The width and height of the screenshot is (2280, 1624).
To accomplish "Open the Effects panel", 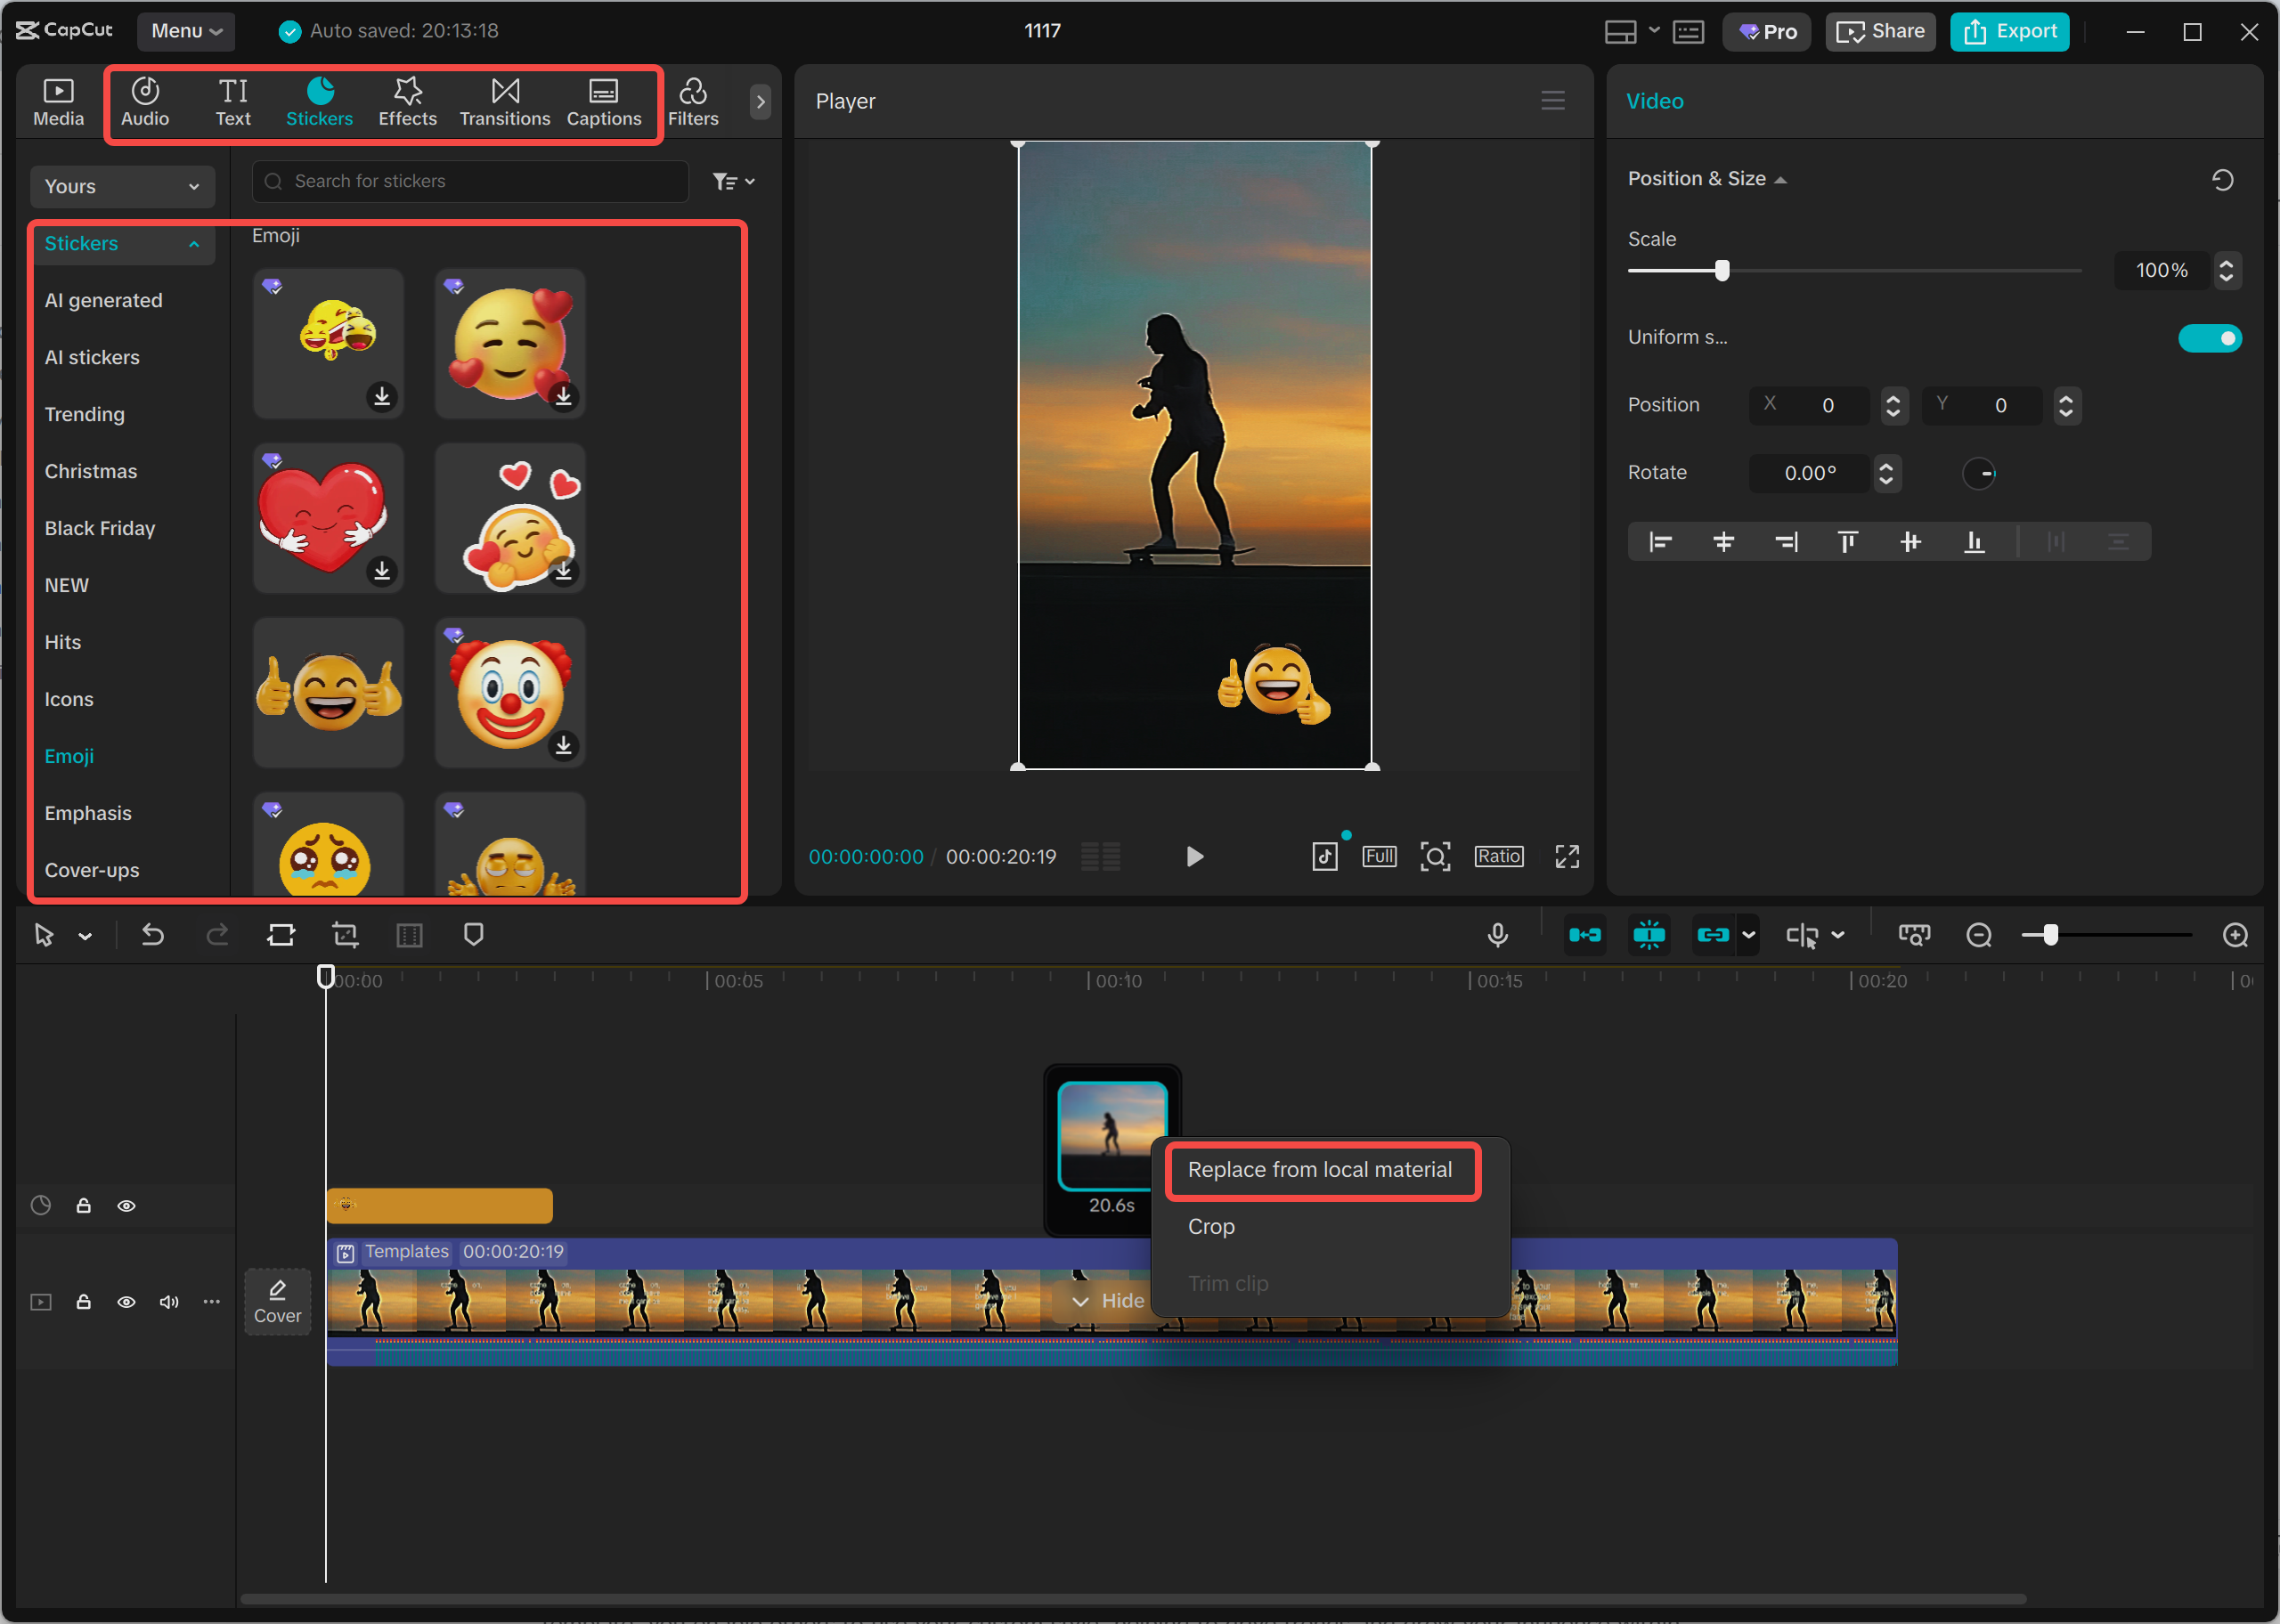I will tap(407, 100).
